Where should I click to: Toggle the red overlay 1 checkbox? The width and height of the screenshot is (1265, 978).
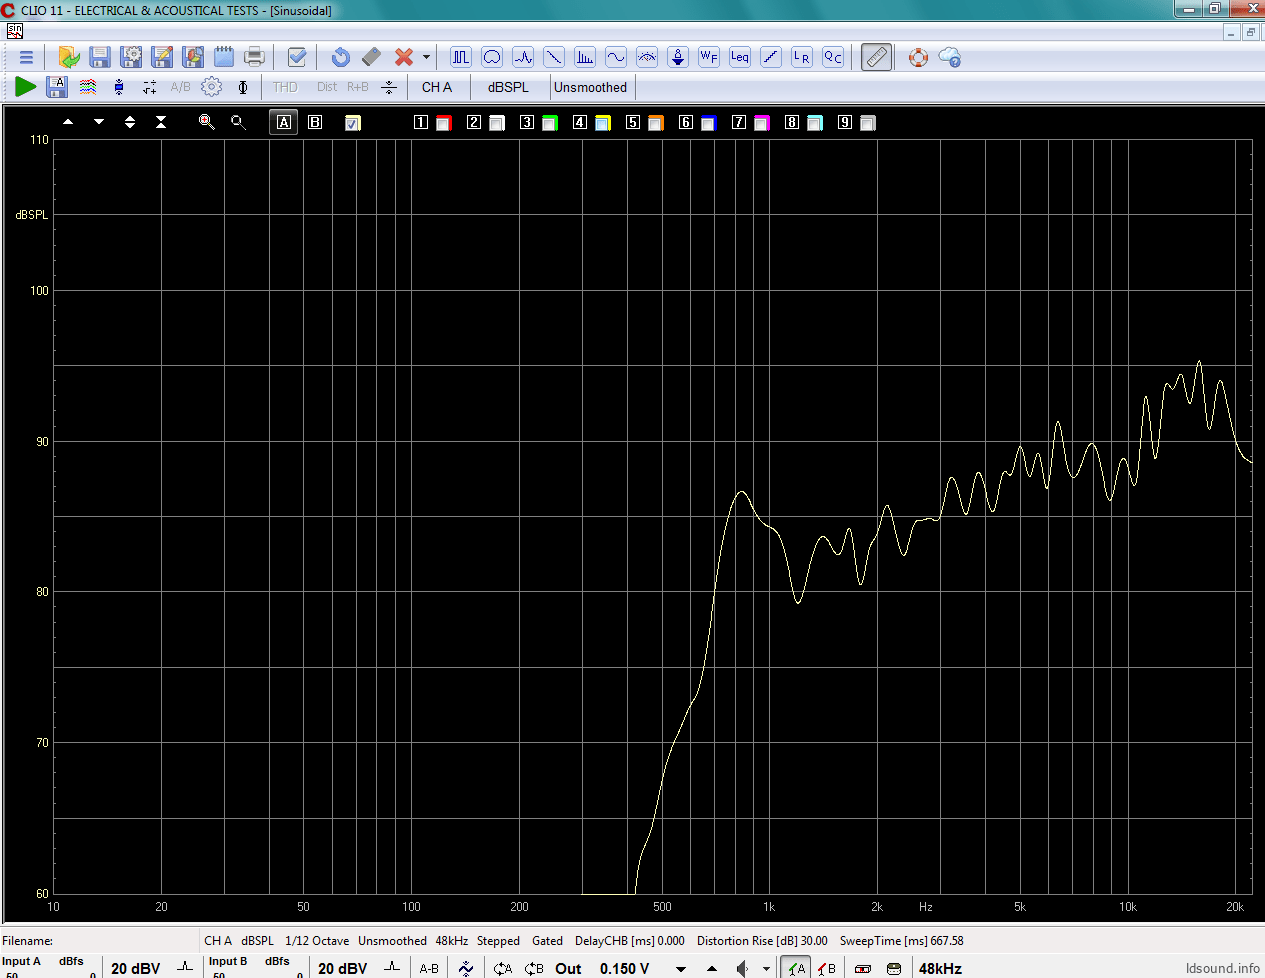(x=443, y=123)
